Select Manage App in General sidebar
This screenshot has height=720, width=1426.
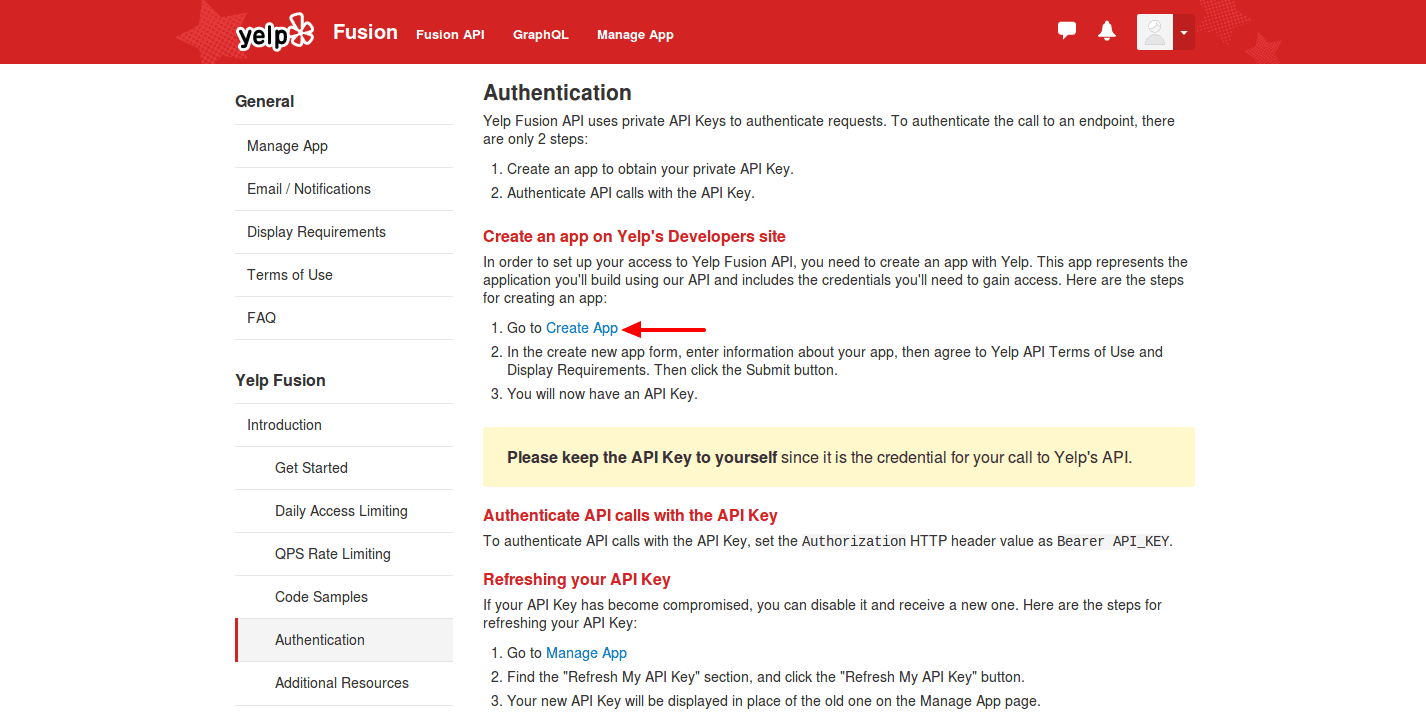pyautogui.click(x=287, y=146)
